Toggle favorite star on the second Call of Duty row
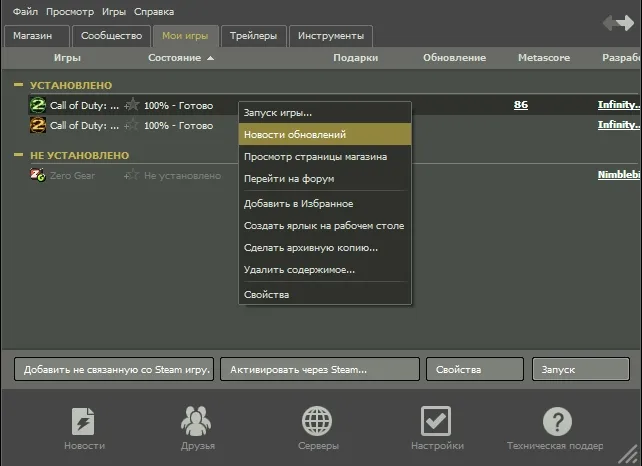 pyautogui.click(x=132, y=126)
